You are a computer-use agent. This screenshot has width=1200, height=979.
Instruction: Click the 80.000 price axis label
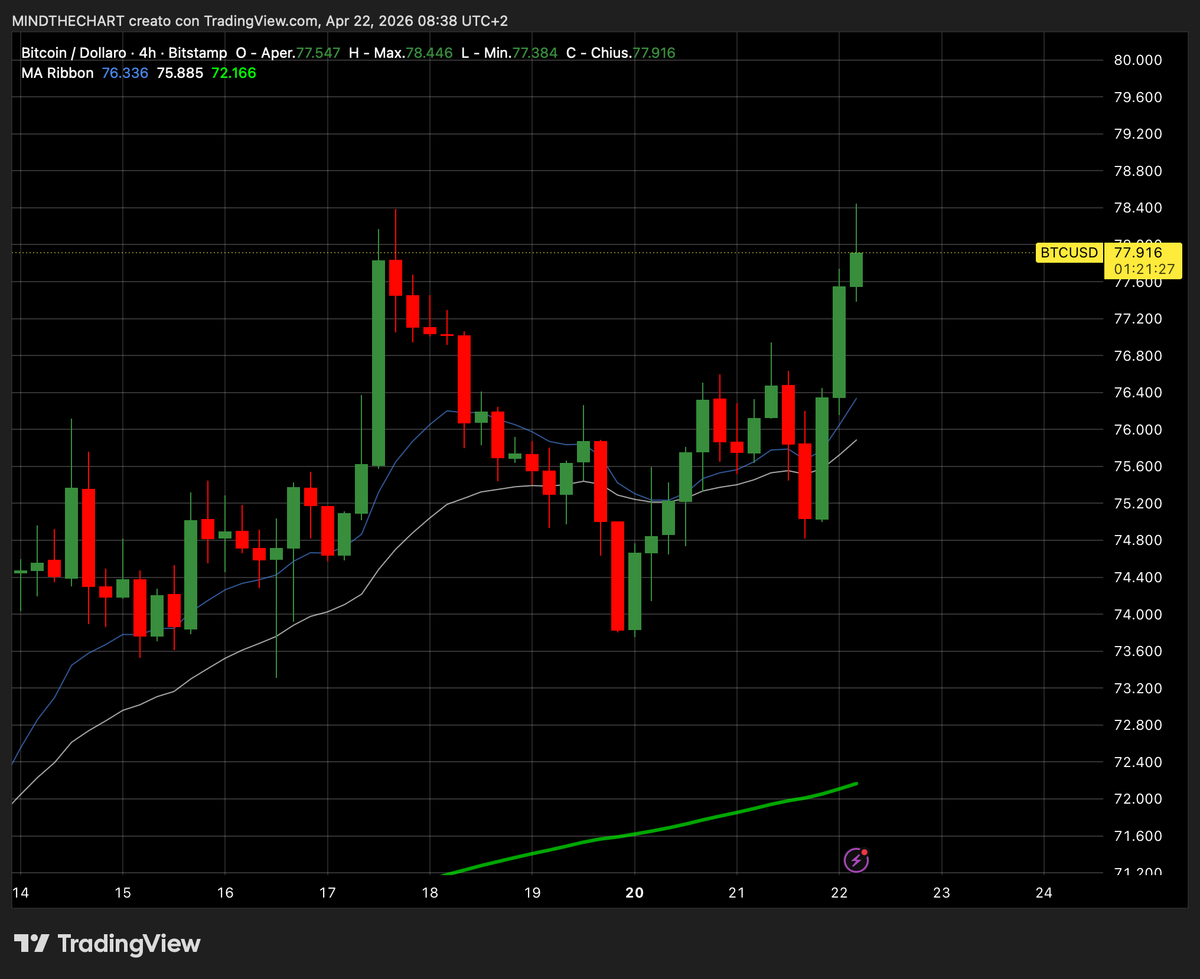[1137, 60]
